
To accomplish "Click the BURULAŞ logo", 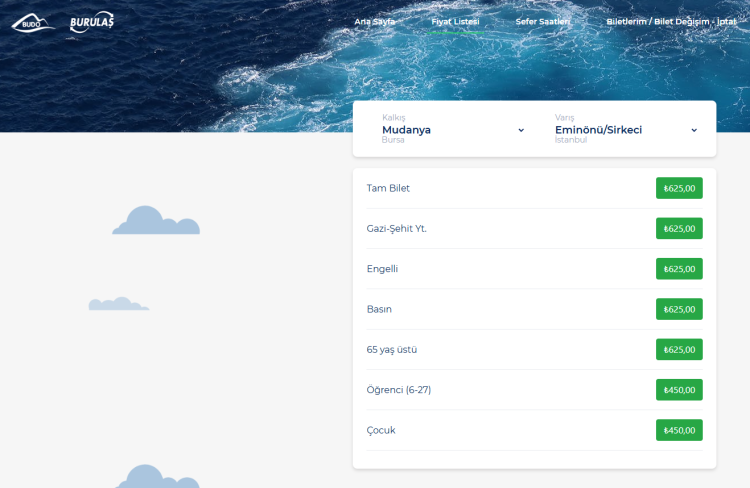I will coord(92,21).
